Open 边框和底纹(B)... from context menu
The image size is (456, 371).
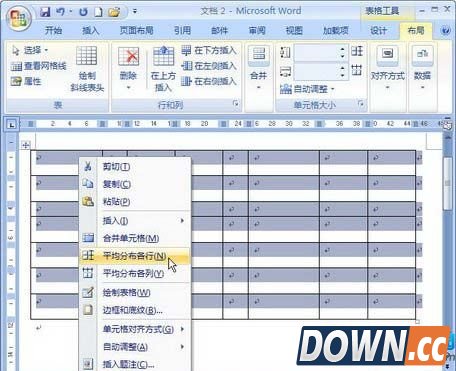[135, 310]
